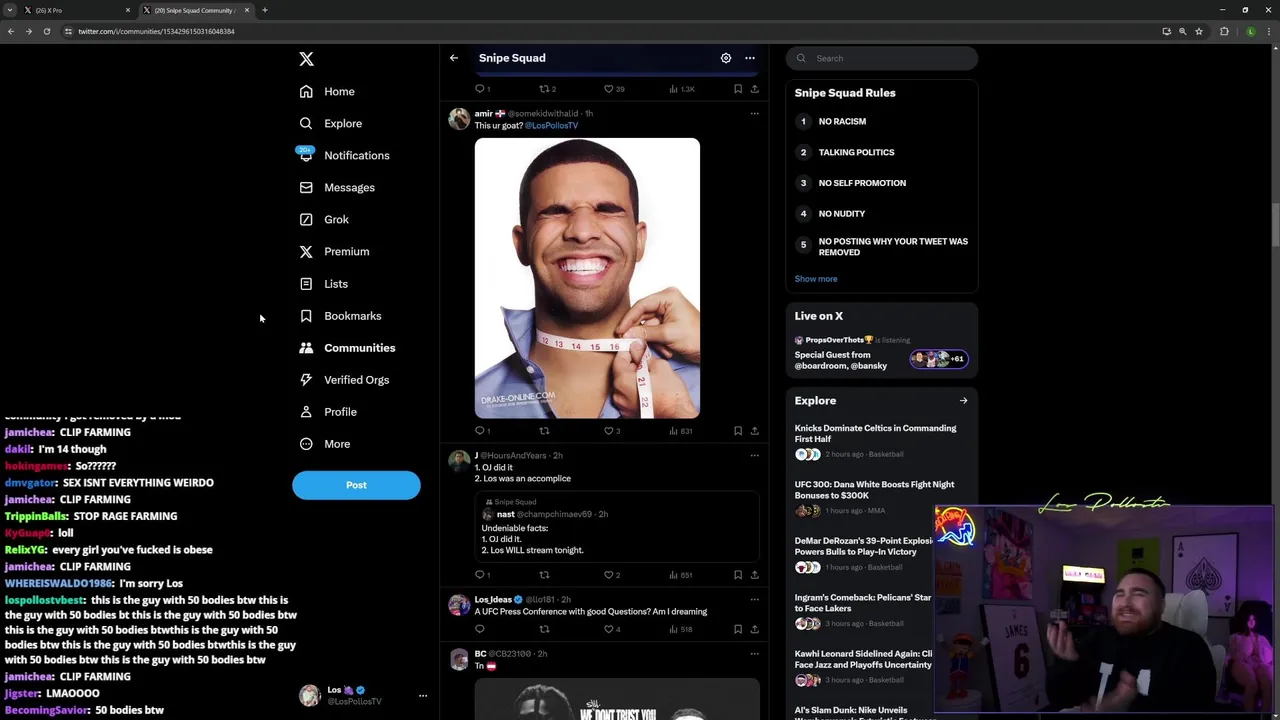
Task: Bookmark amir's Drake post
Action: [x=738, y=431]
